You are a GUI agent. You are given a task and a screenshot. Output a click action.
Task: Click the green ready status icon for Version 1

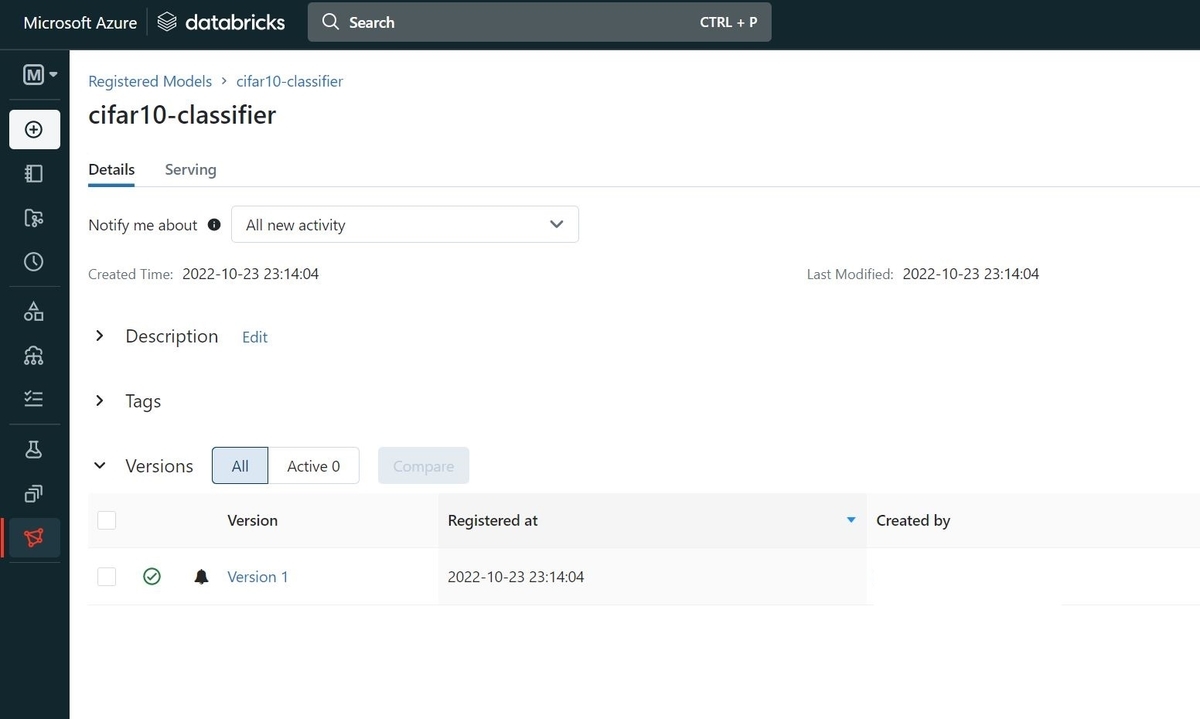point(152,577)
